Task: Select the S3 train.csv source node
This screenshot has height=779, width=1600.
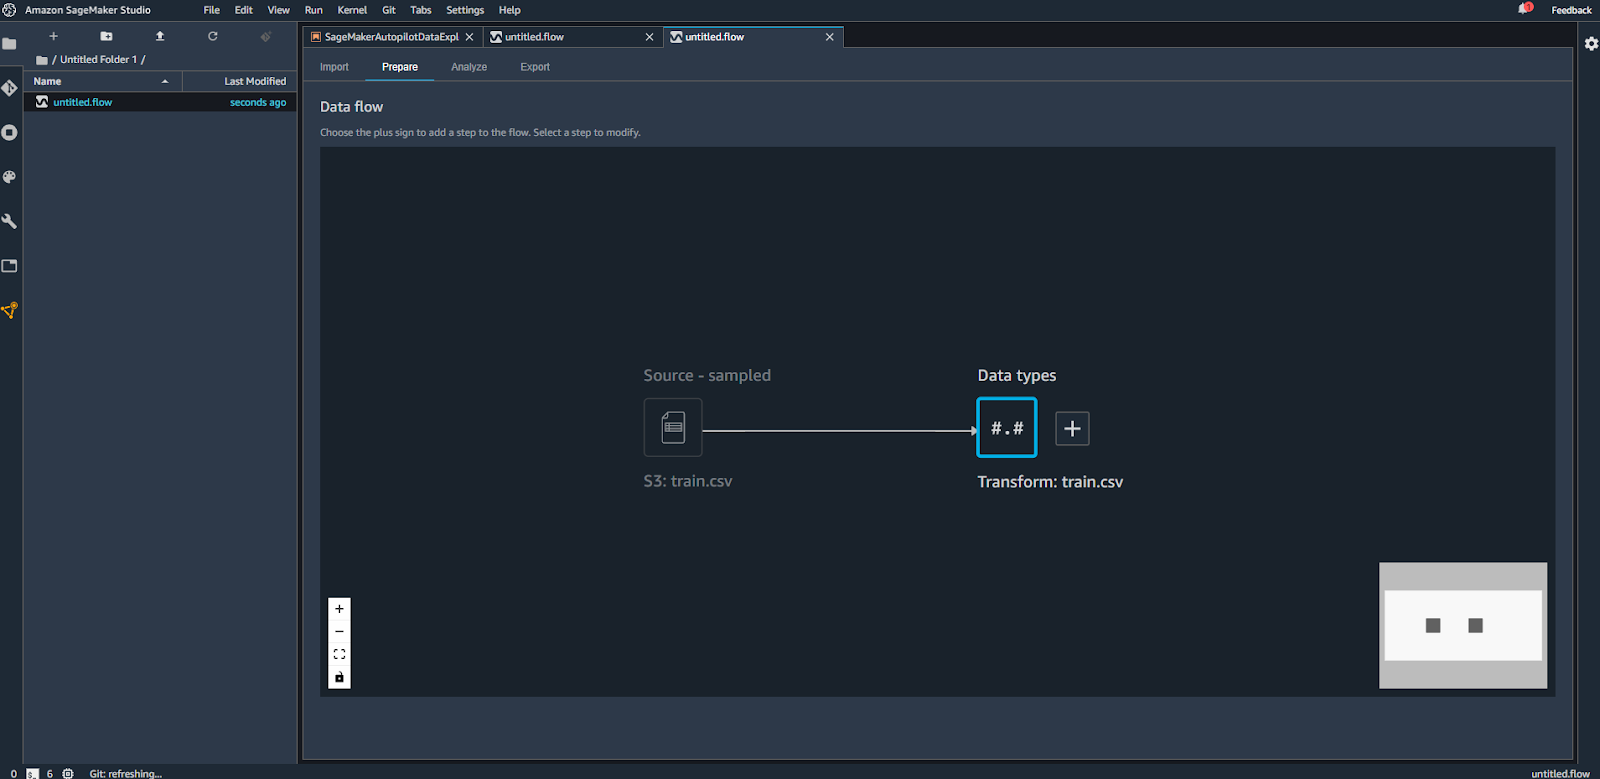Action: tap(673, 428)
